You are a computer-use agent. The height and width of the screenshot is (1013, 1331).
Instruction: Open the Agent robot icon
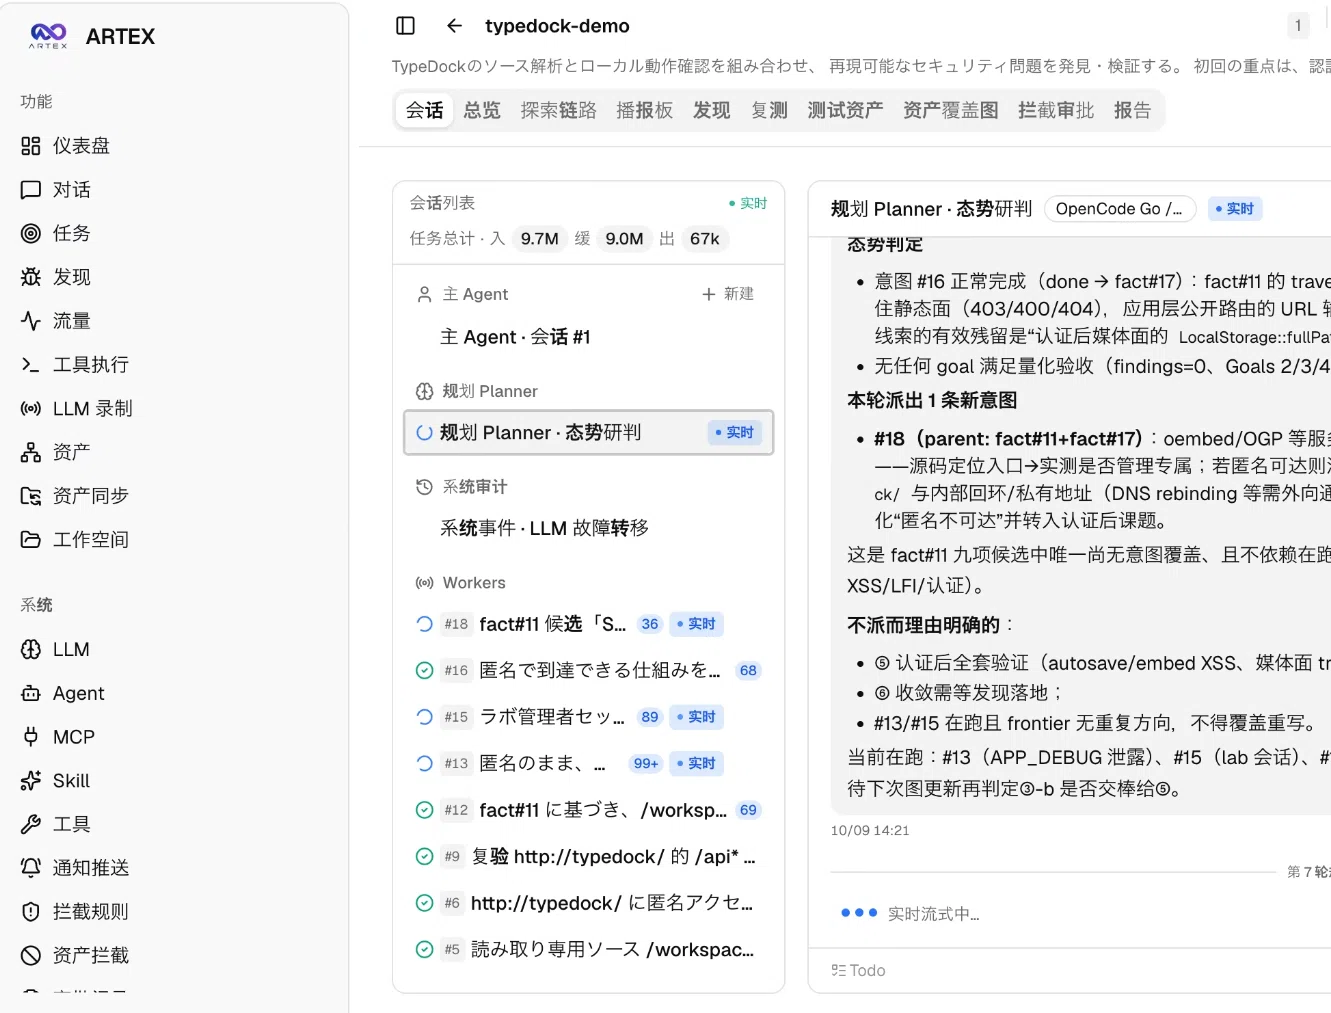pyautogui.click(x=31, y=694)
